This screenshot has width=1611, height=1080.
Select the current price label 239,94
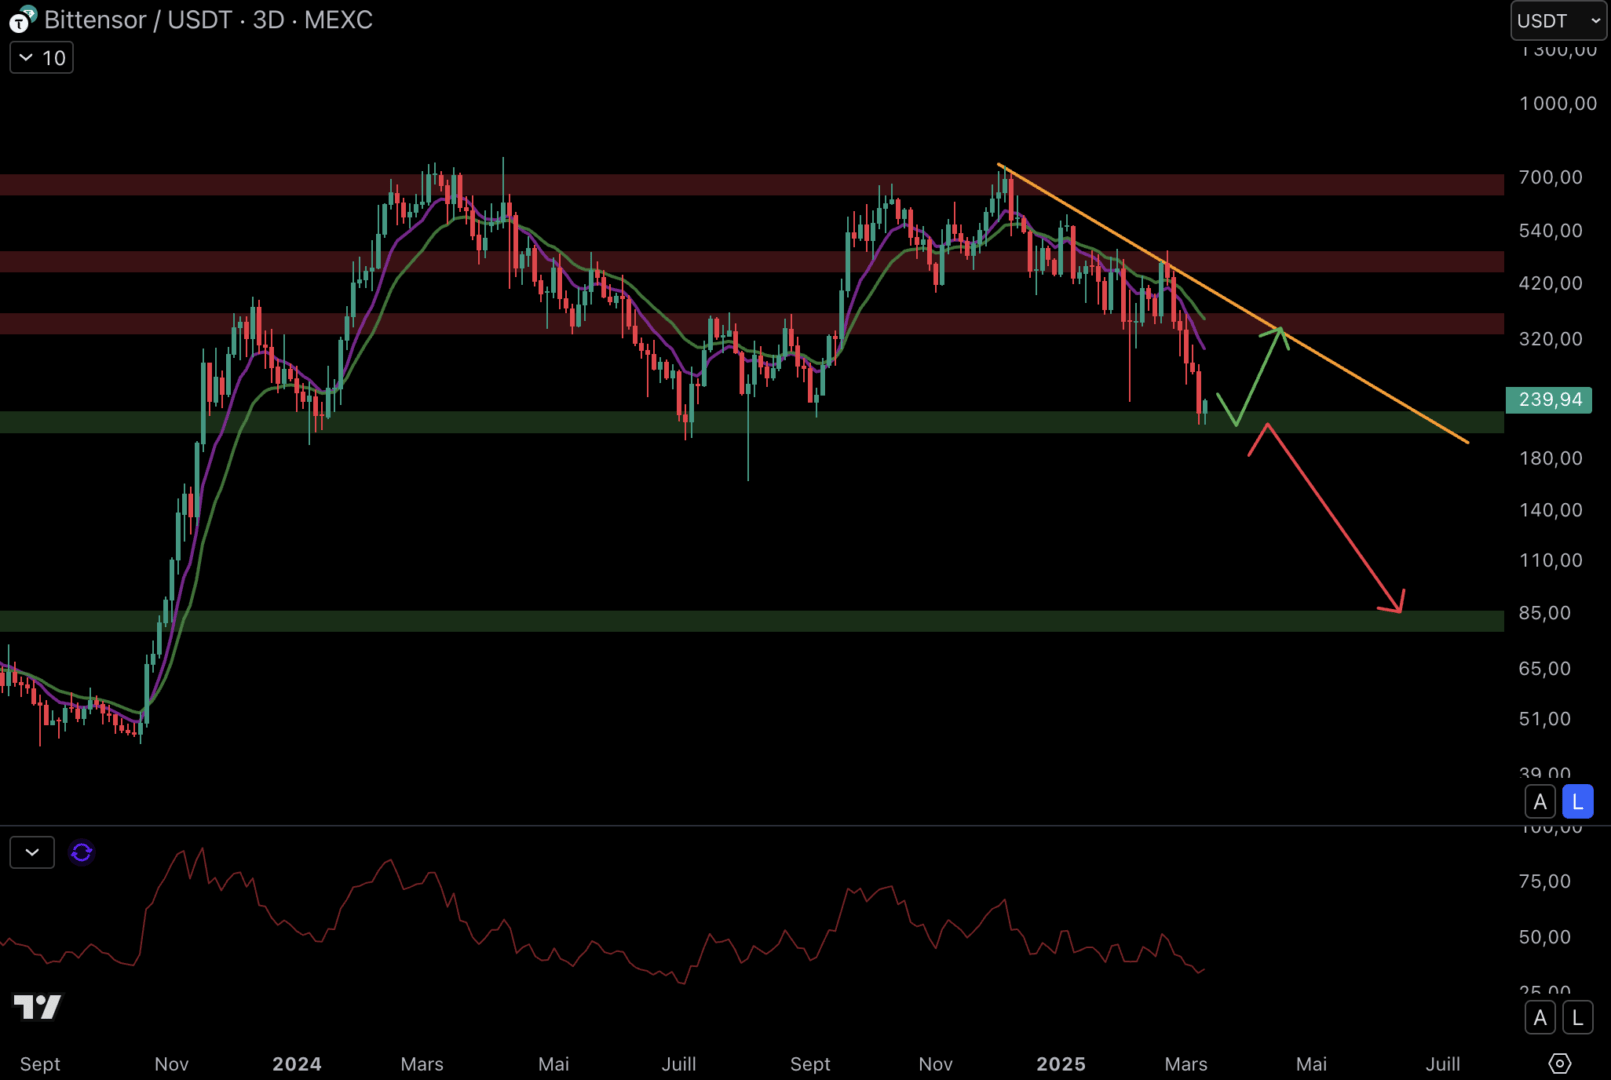pos(1549,400)
